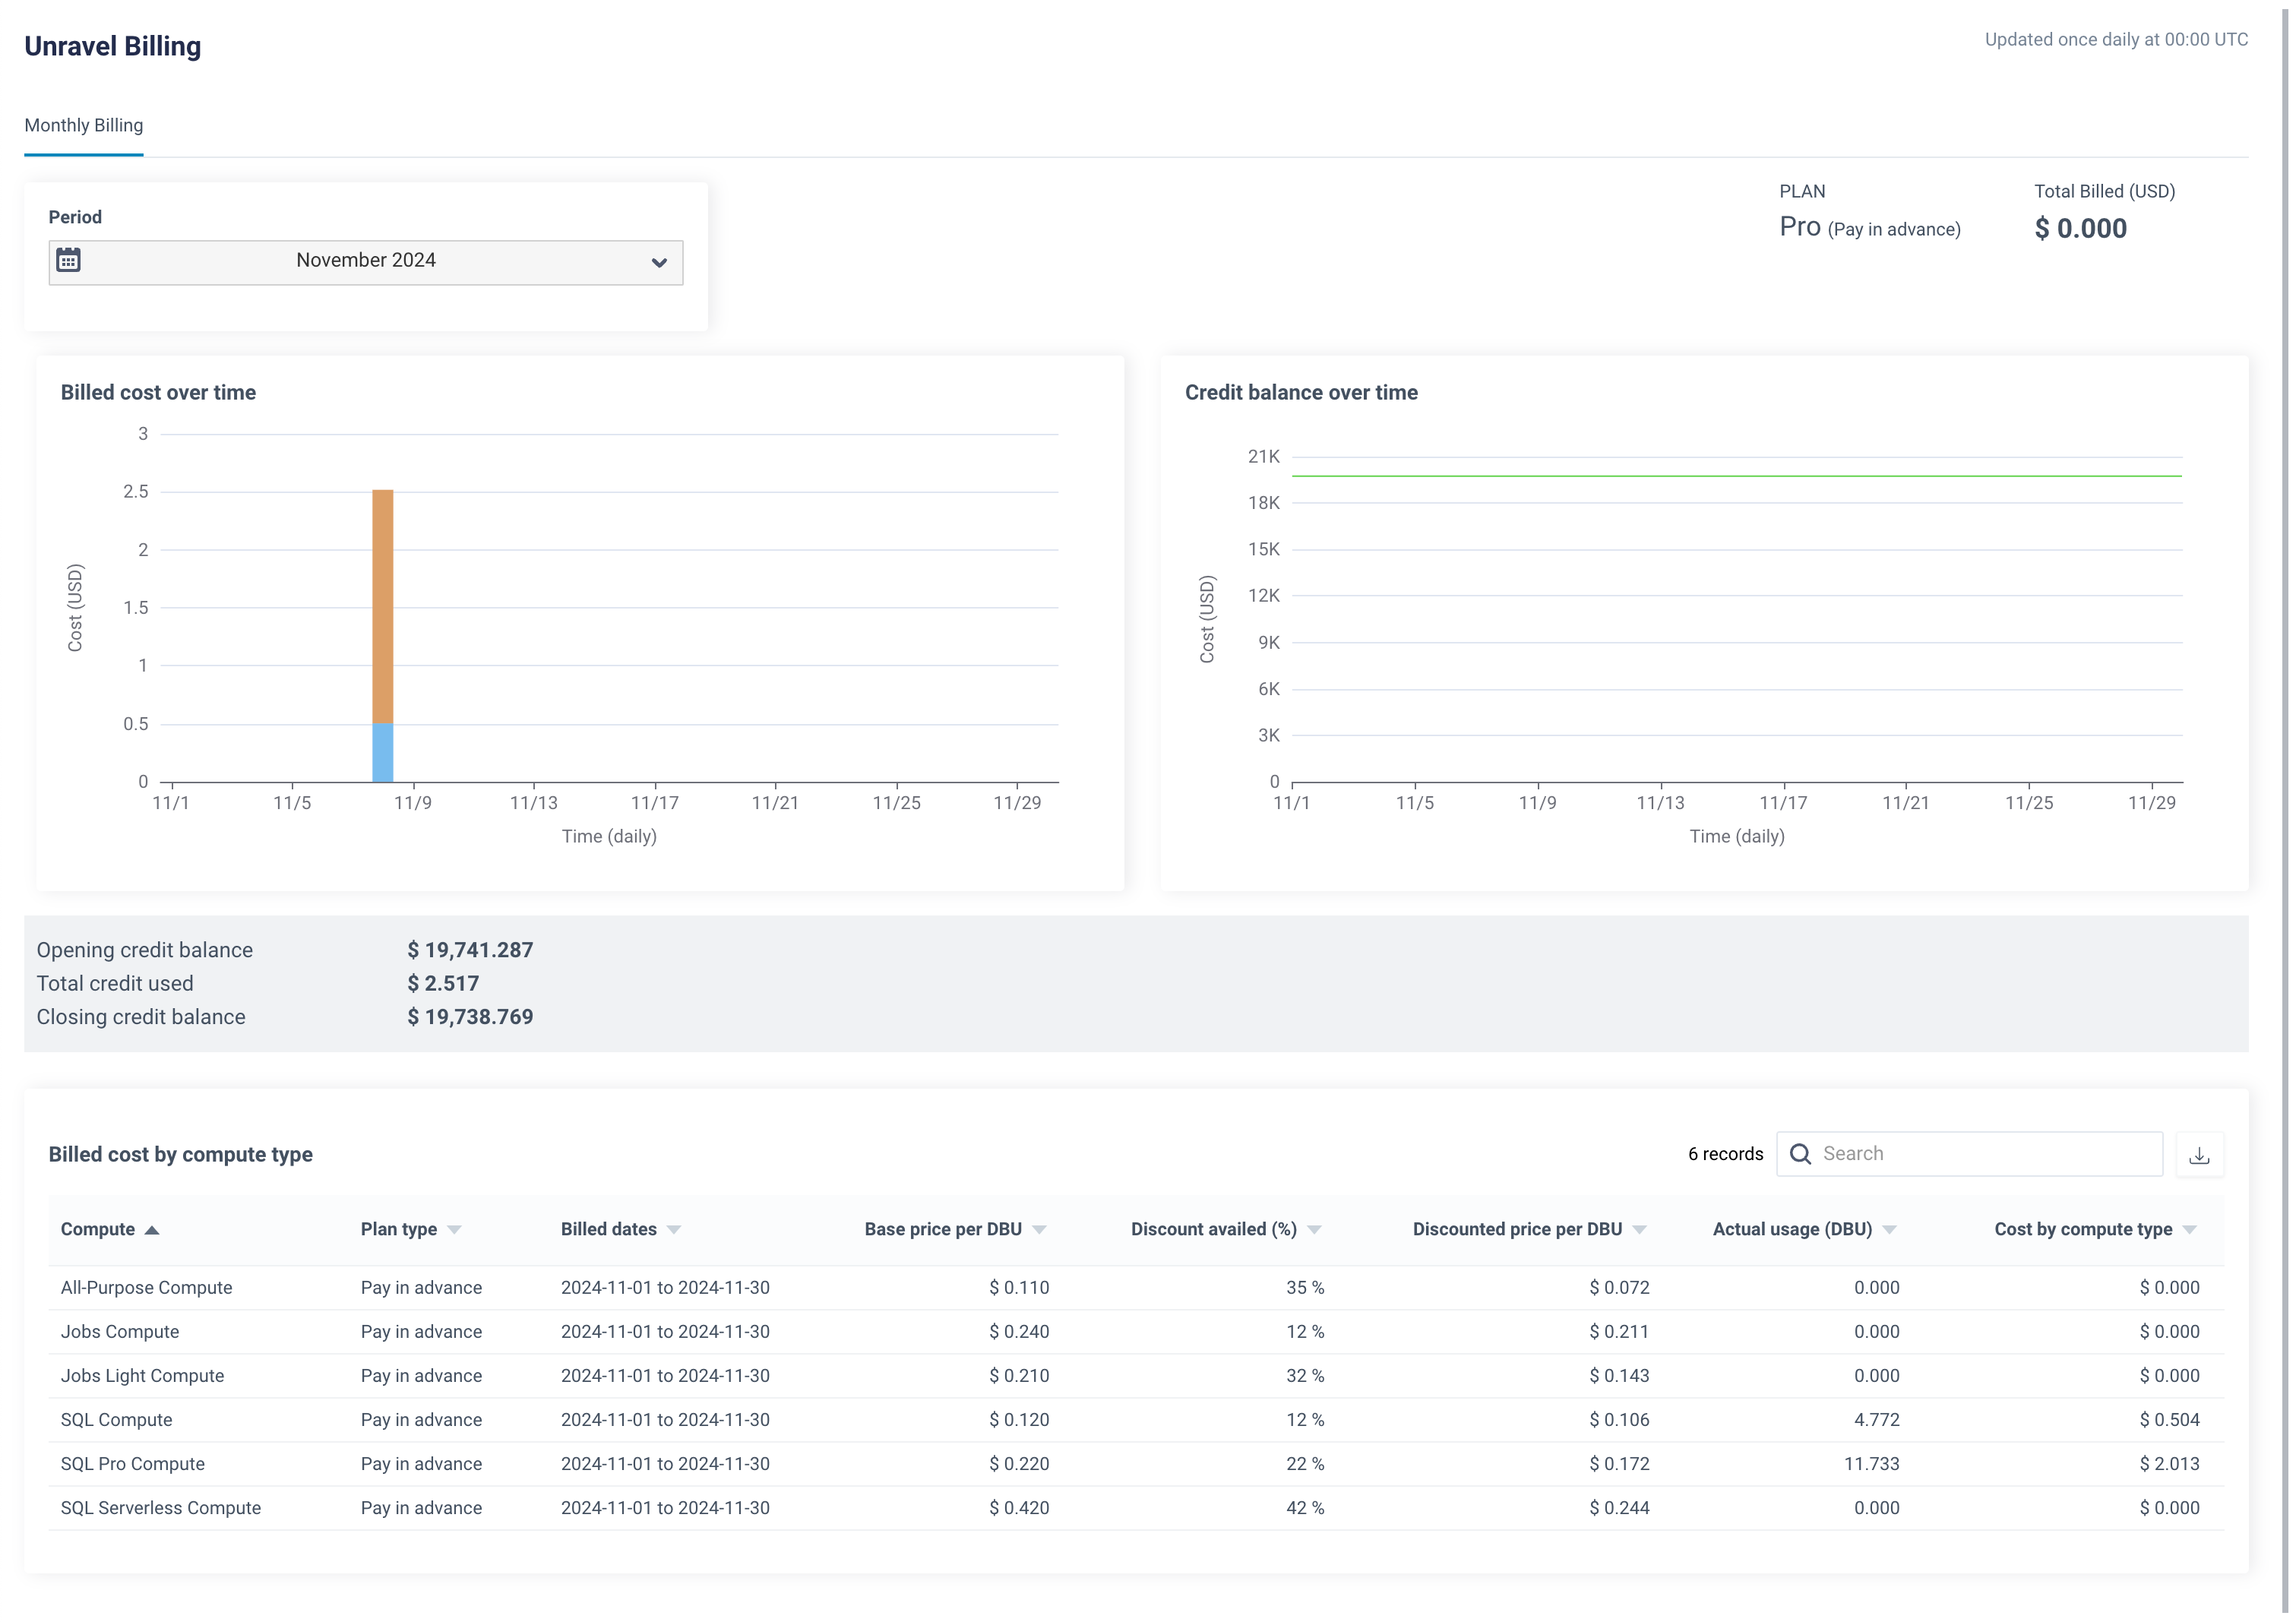Click the 11.733 actual usage cell
2296x1622 pixels.
click(1871, 1464)
